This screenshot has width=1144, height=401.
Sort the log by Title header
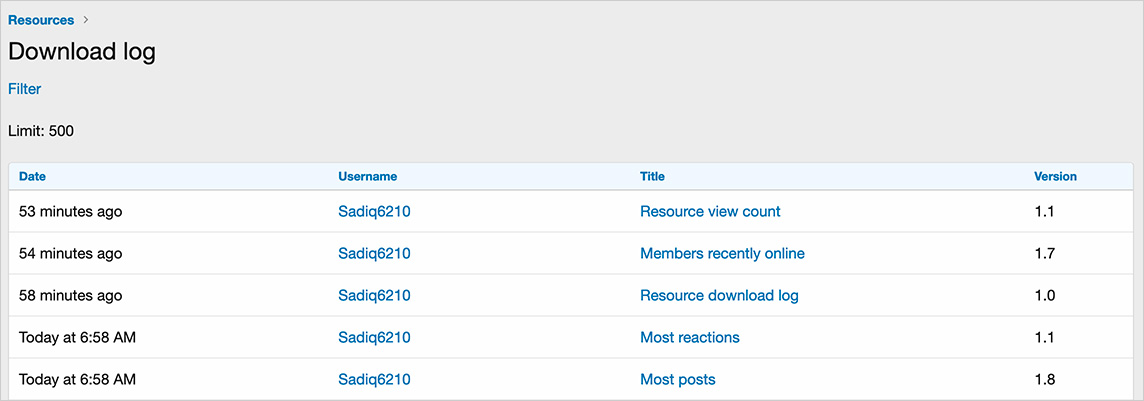click(x=652, y=176)
